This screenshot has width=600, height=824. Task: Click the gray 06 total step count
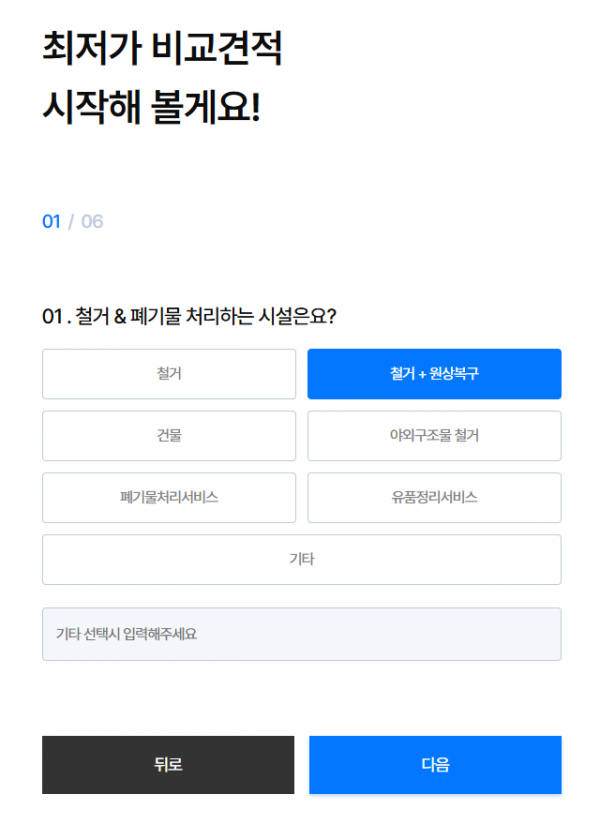pyautogui.click(x=92, y=221)
